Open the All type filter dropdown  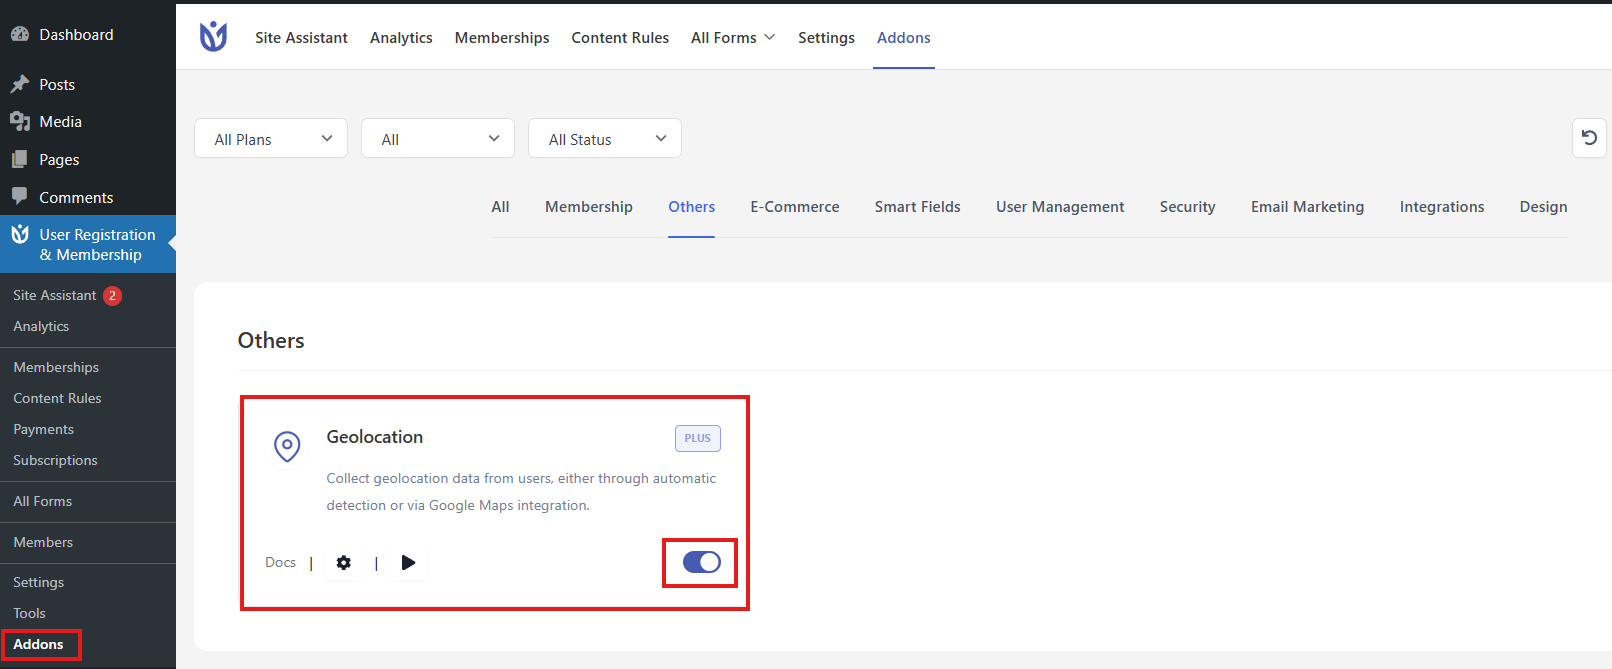tap(438, 138)
